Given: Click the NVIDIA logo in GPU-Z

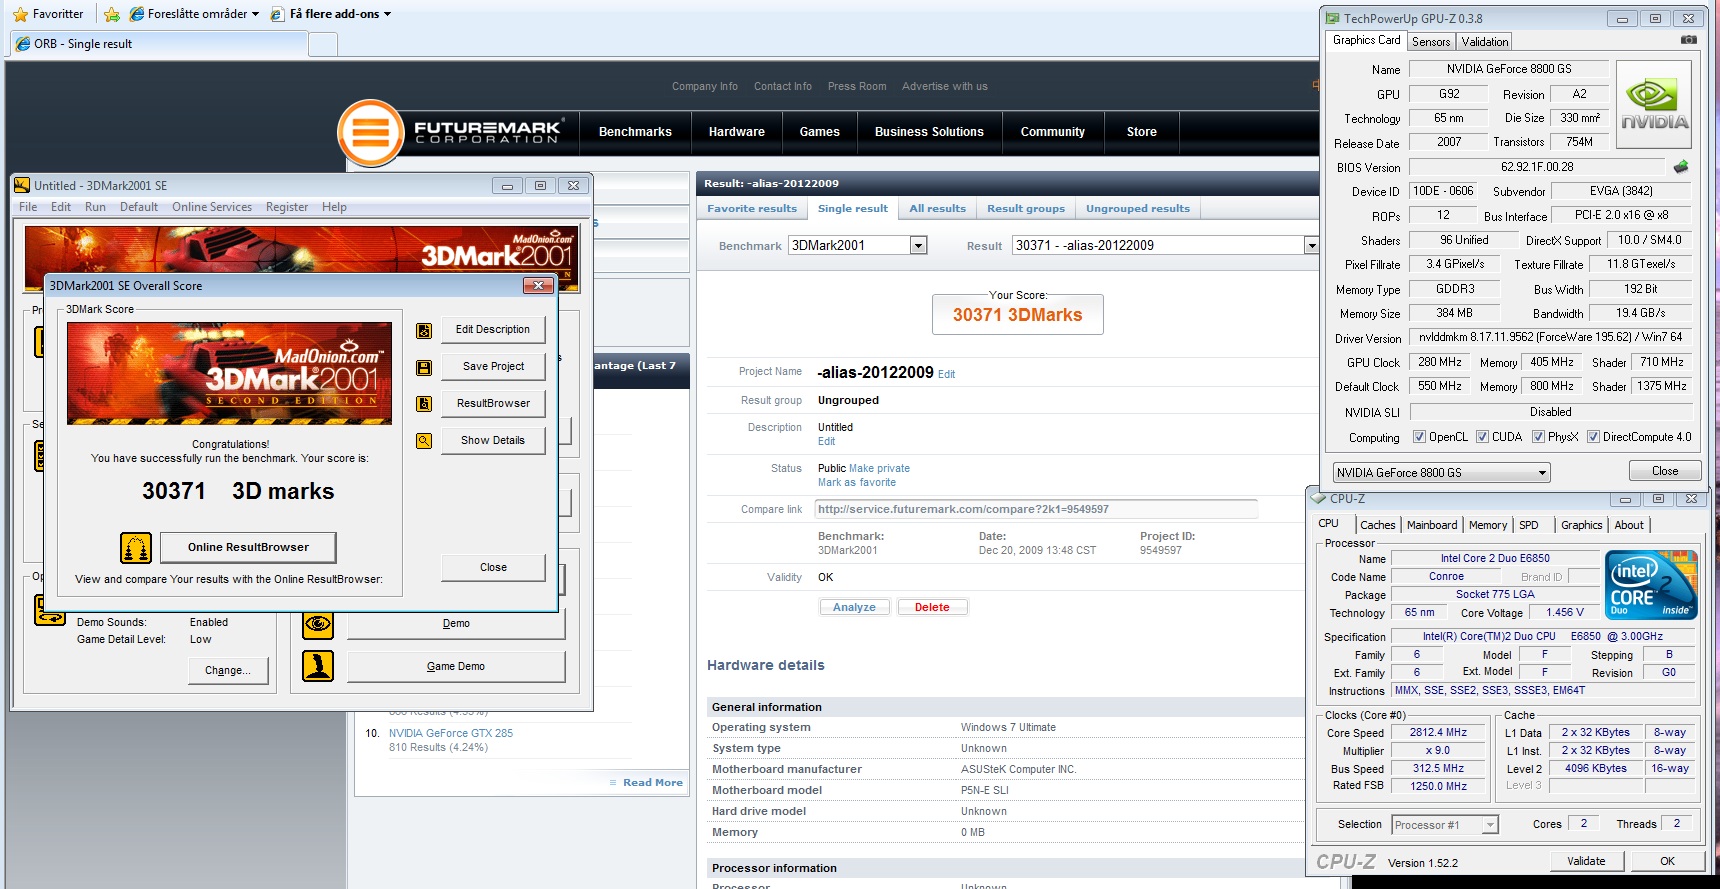Looking at the screenshot, I should coord(1654,105).
